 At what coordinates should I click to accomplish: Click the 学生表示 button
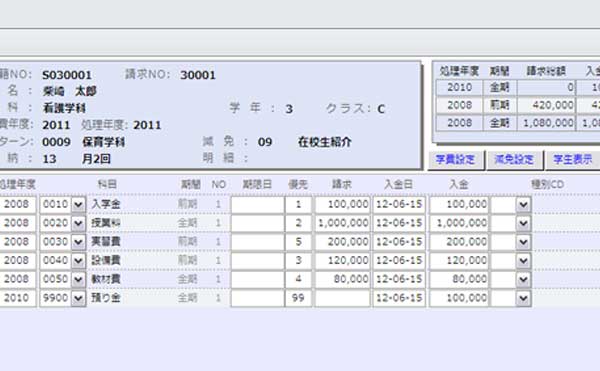point(573,159)
